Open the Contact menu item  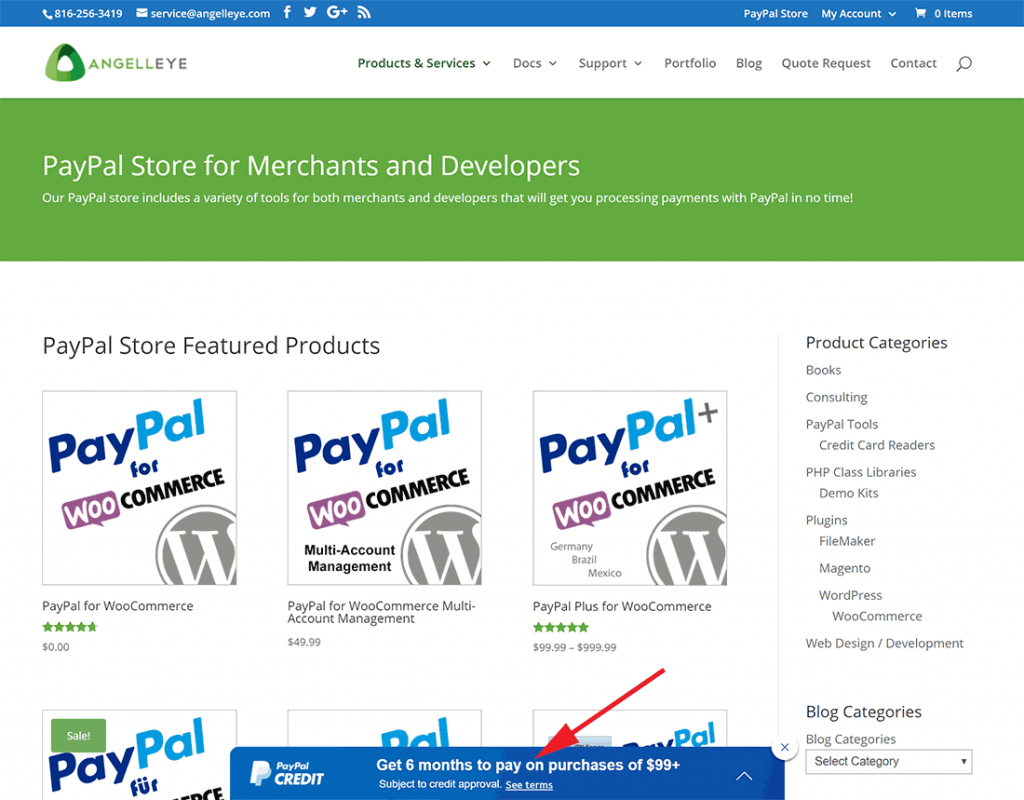click(x=913, y=62)
